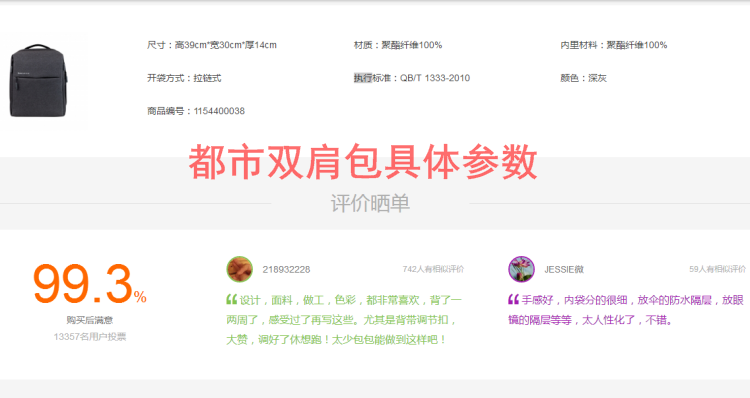Screen dimensions: 750x398
Task: Click the purple review beginning 手感好，内袋分的很细
Action: pos(626,310)
